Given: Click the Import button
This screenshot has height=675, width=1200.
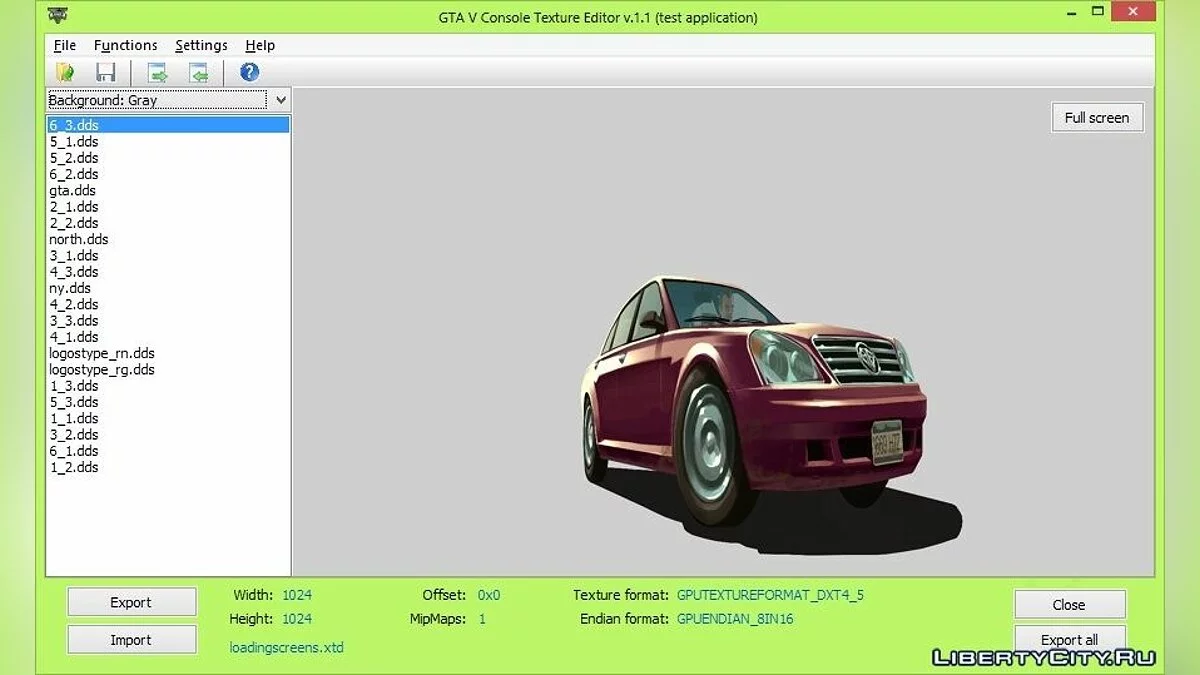Looking at the screenshot, I should [131, 640].
